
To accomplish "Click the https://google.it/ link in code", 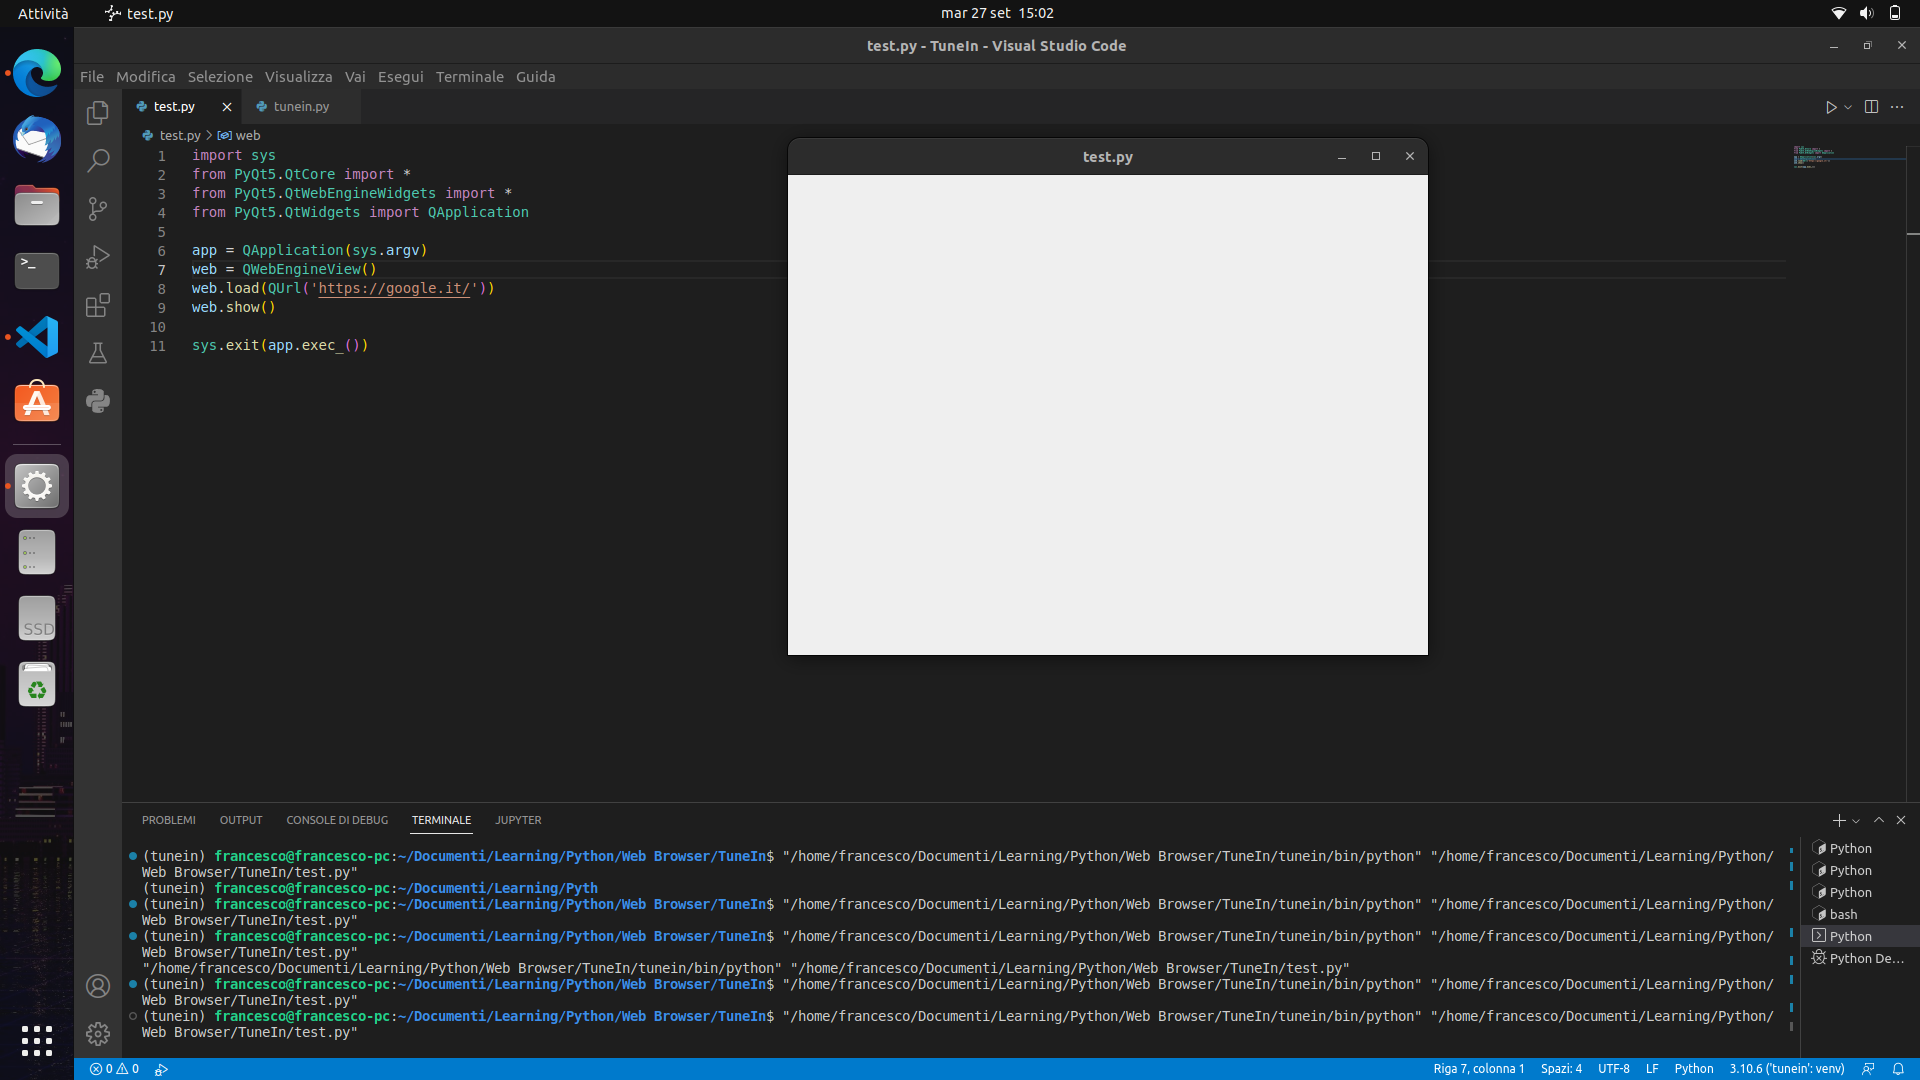I will (x=393, y=287).
